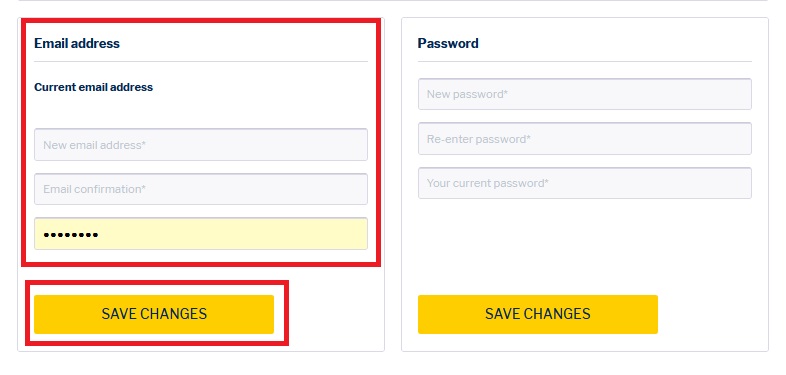786x375 pixels.
Task: Click the Password section heading
Action: [448, 43]
